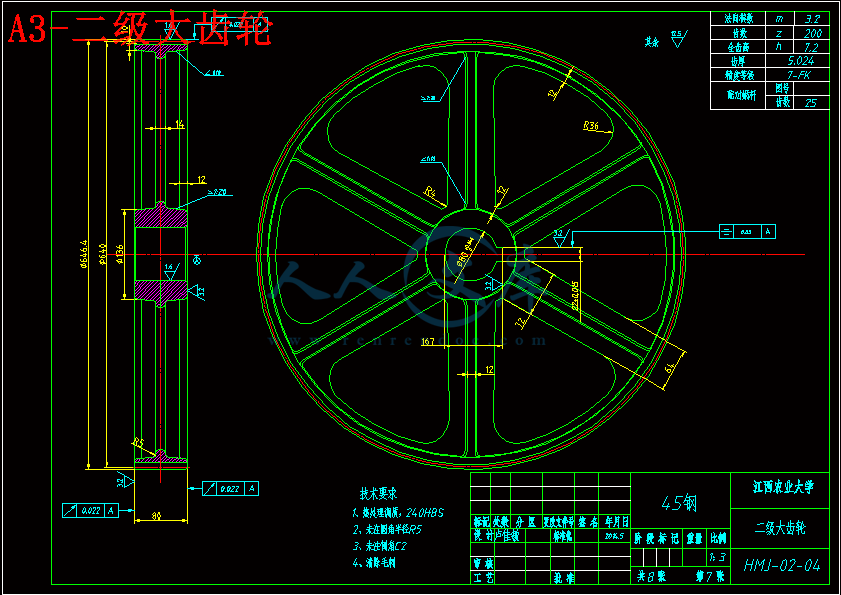Select the surface roughness symbol beside 其余
Image resolution: width=841 pixels, height=595 pixels.
pos(677,39)
